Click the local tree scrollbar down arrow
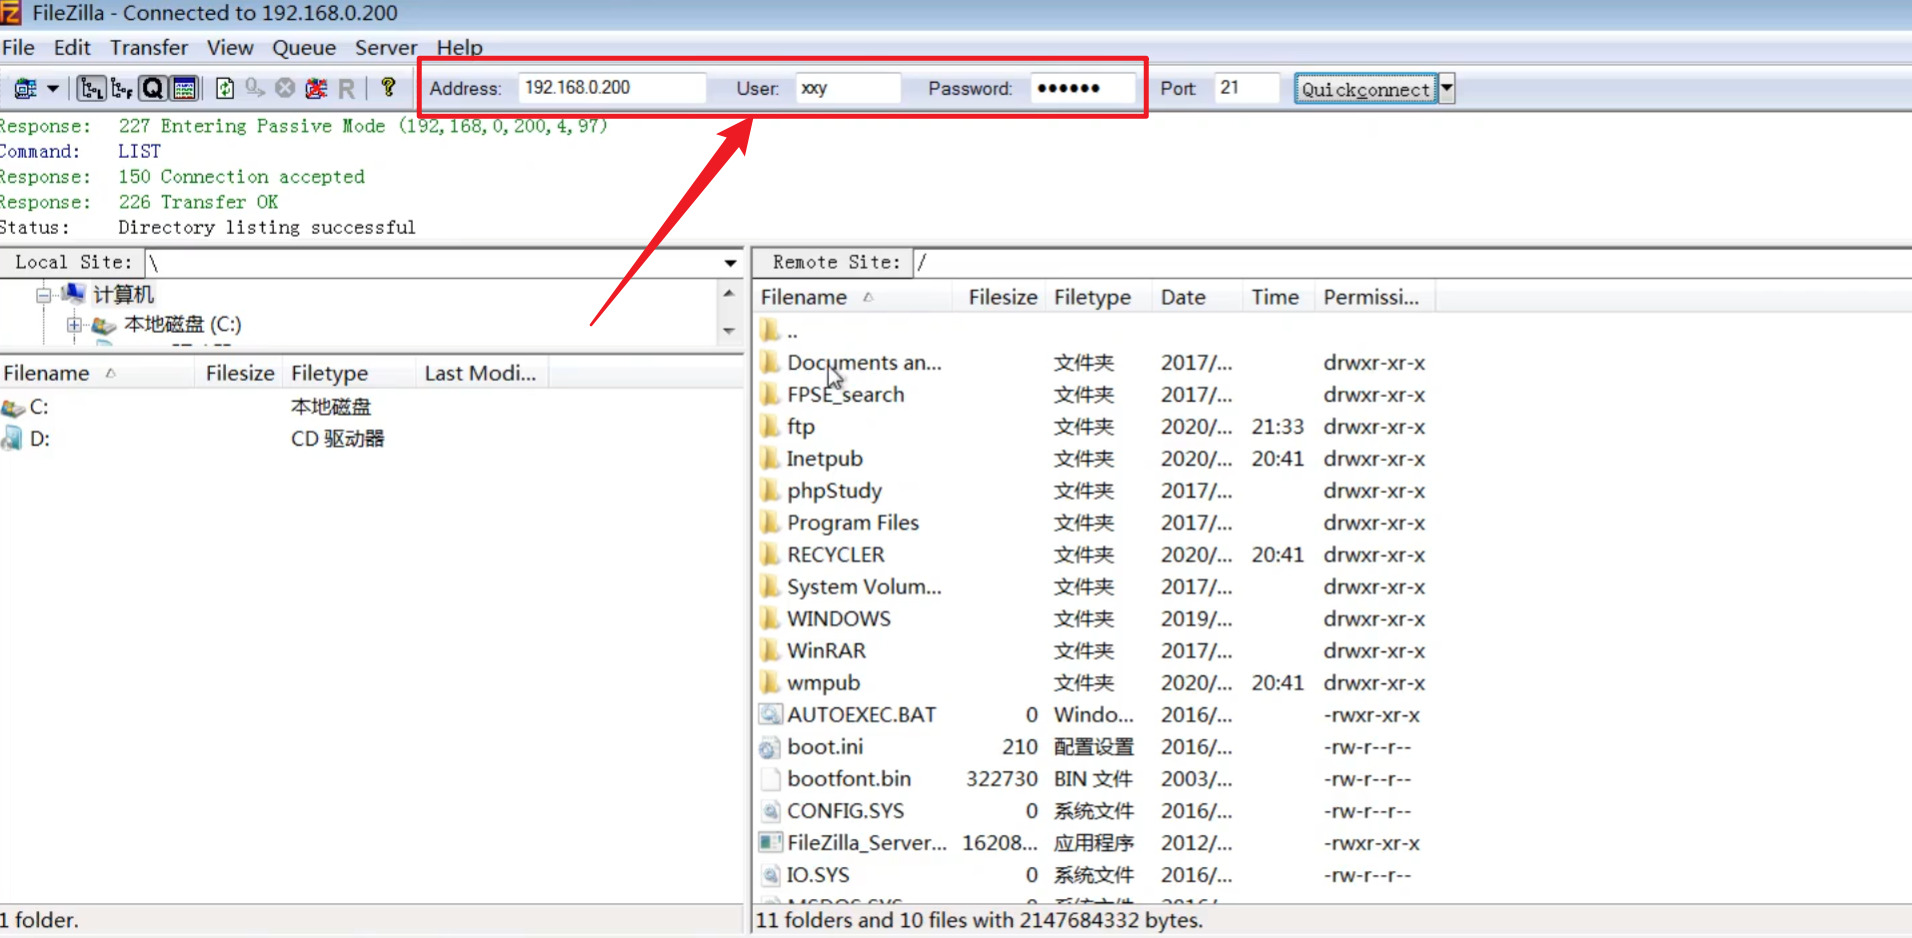The height and width of the screenshot is (938, 1912). coord(729,331)
